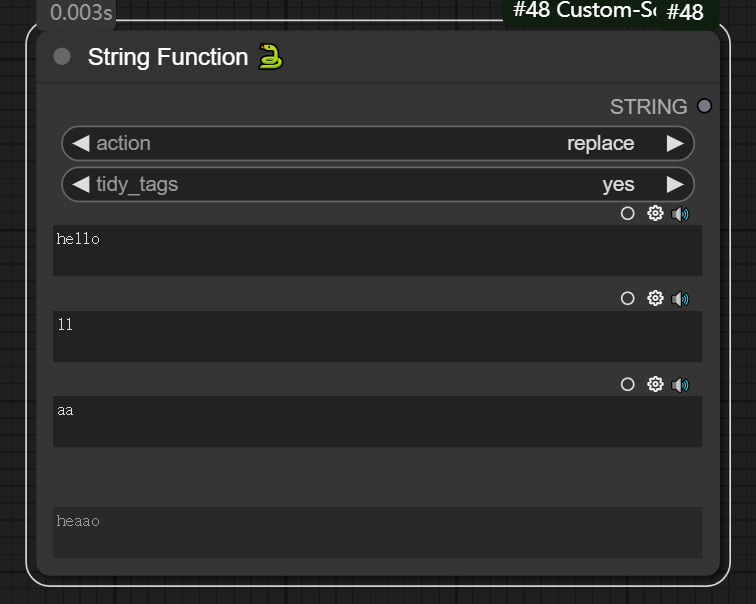Click the output text area showing heaao

(377, 532)
